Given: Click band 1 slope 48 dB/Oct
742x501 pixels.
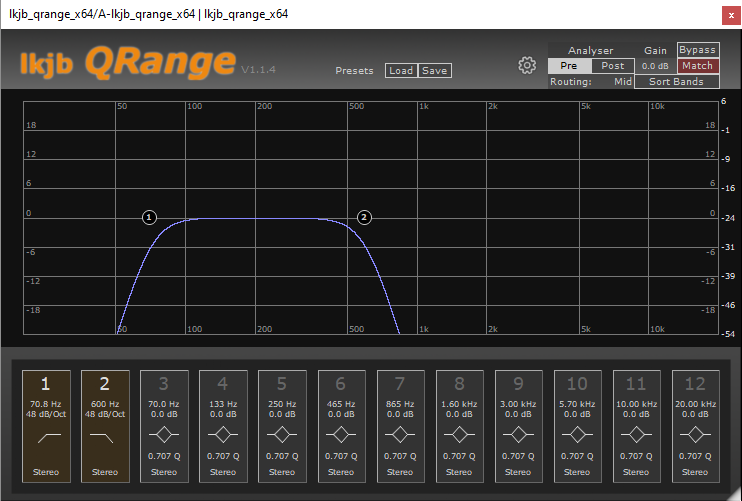Looking at the screenshot, I should coord(46,414).
